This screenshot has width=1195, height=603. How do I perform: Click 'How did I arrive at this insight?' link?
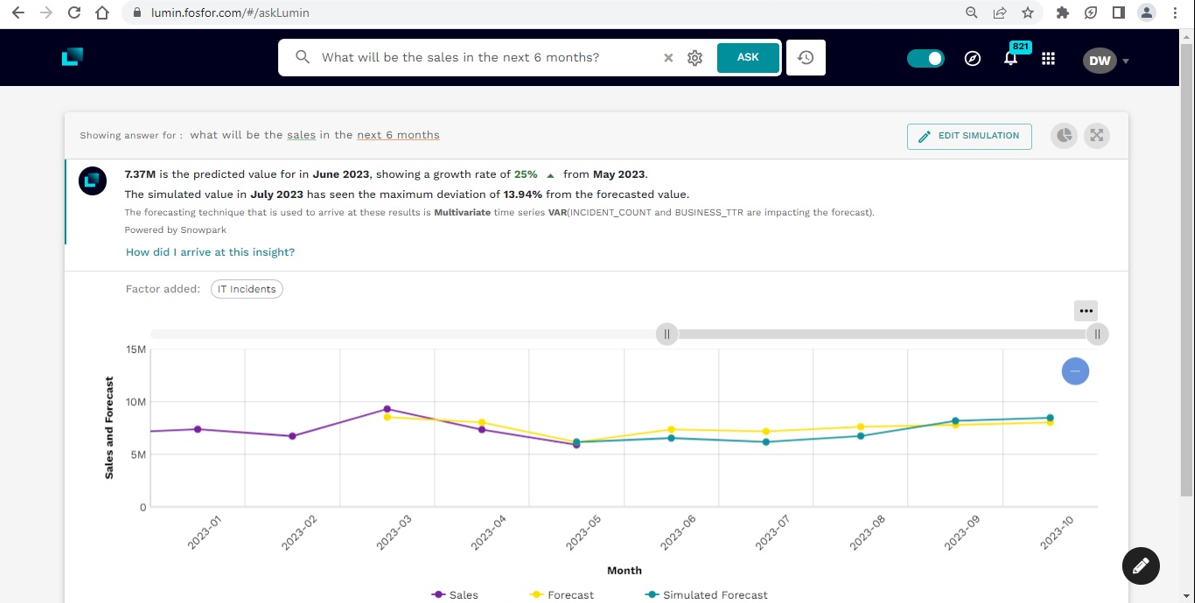pyautogui.click(x=210, y=252)
